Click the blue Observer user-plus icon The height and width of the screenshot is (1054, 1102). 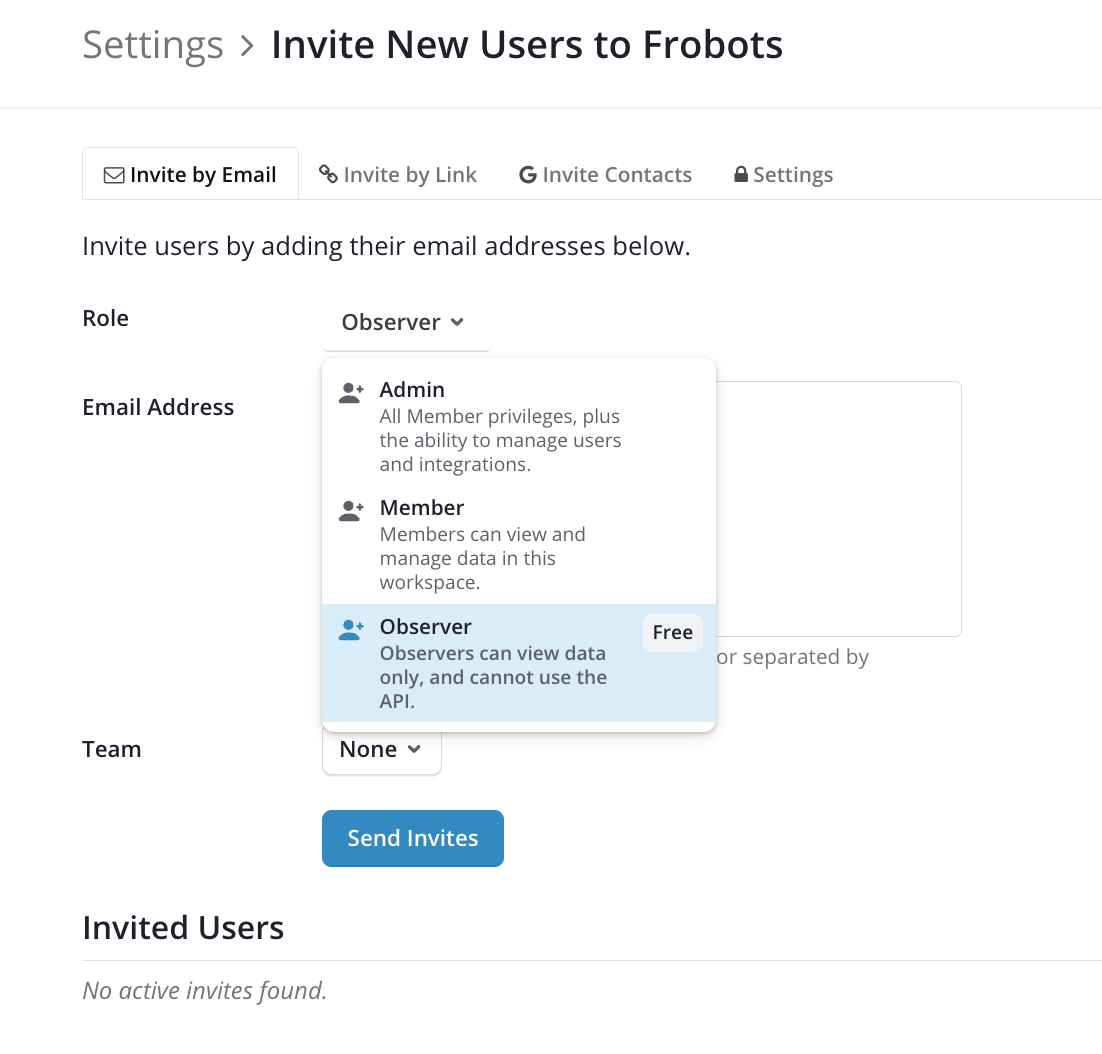point(351,630)
